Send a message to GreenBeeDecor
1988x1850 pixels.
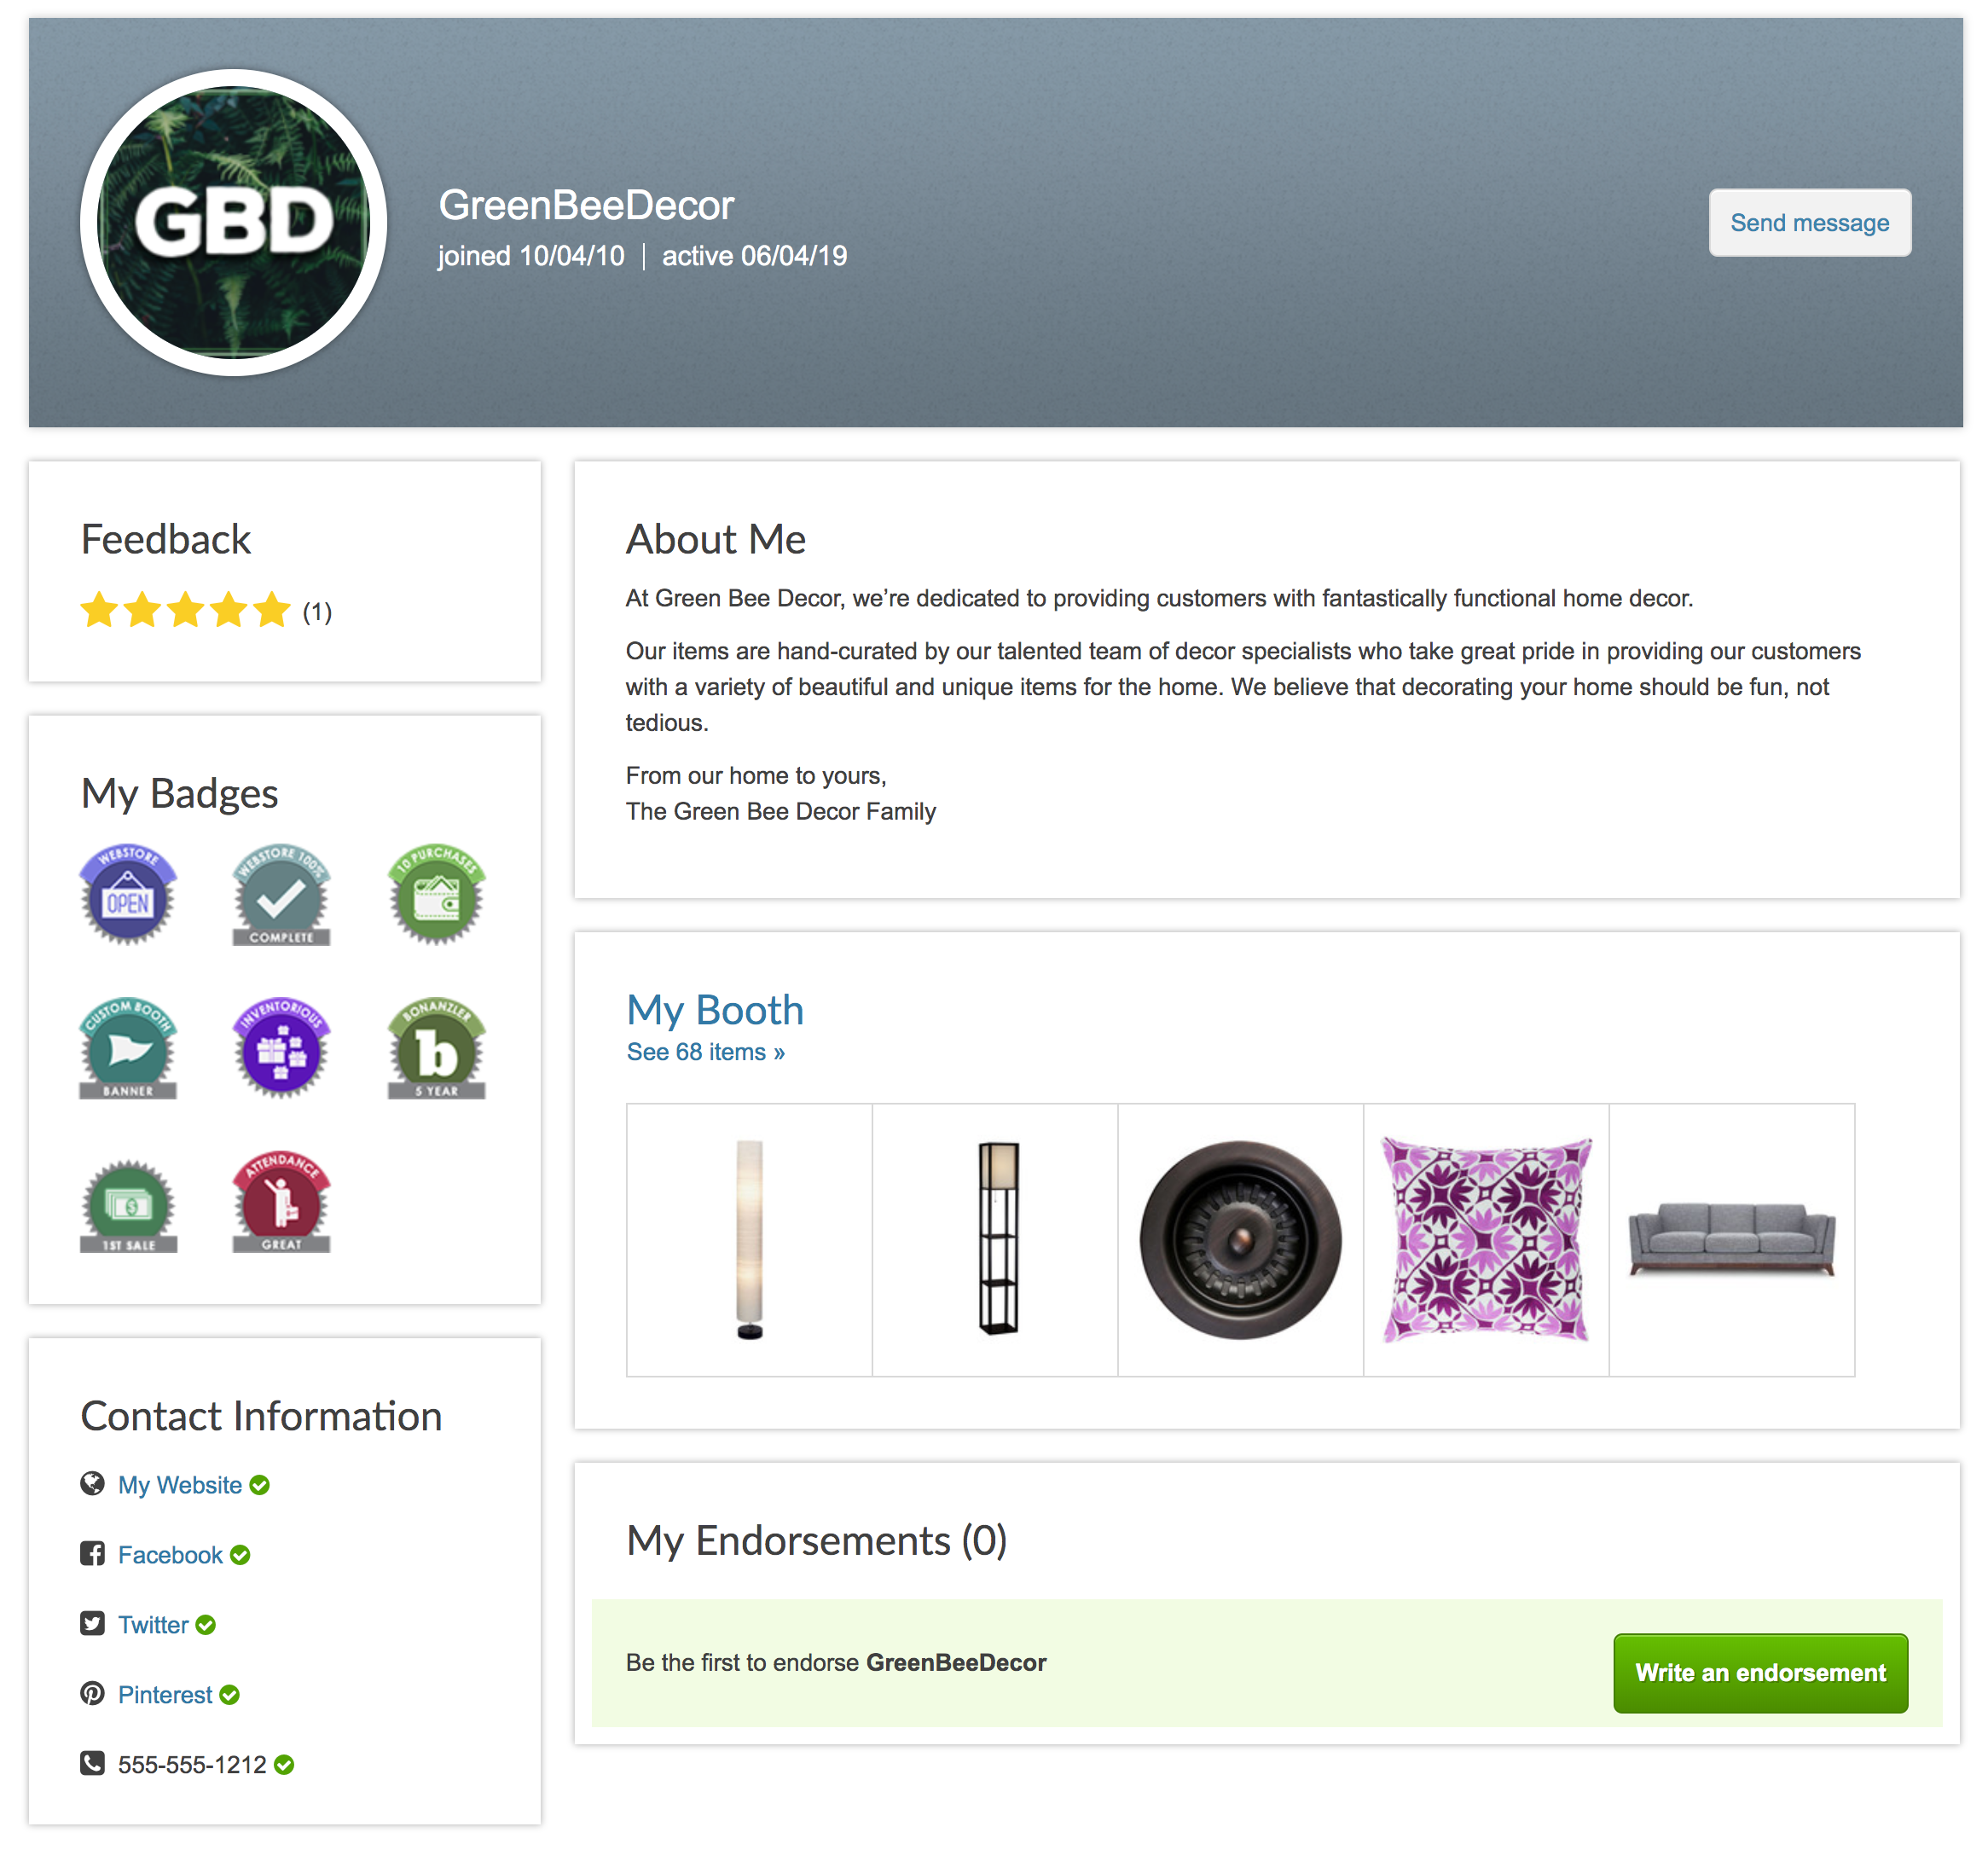[1809, 222]
